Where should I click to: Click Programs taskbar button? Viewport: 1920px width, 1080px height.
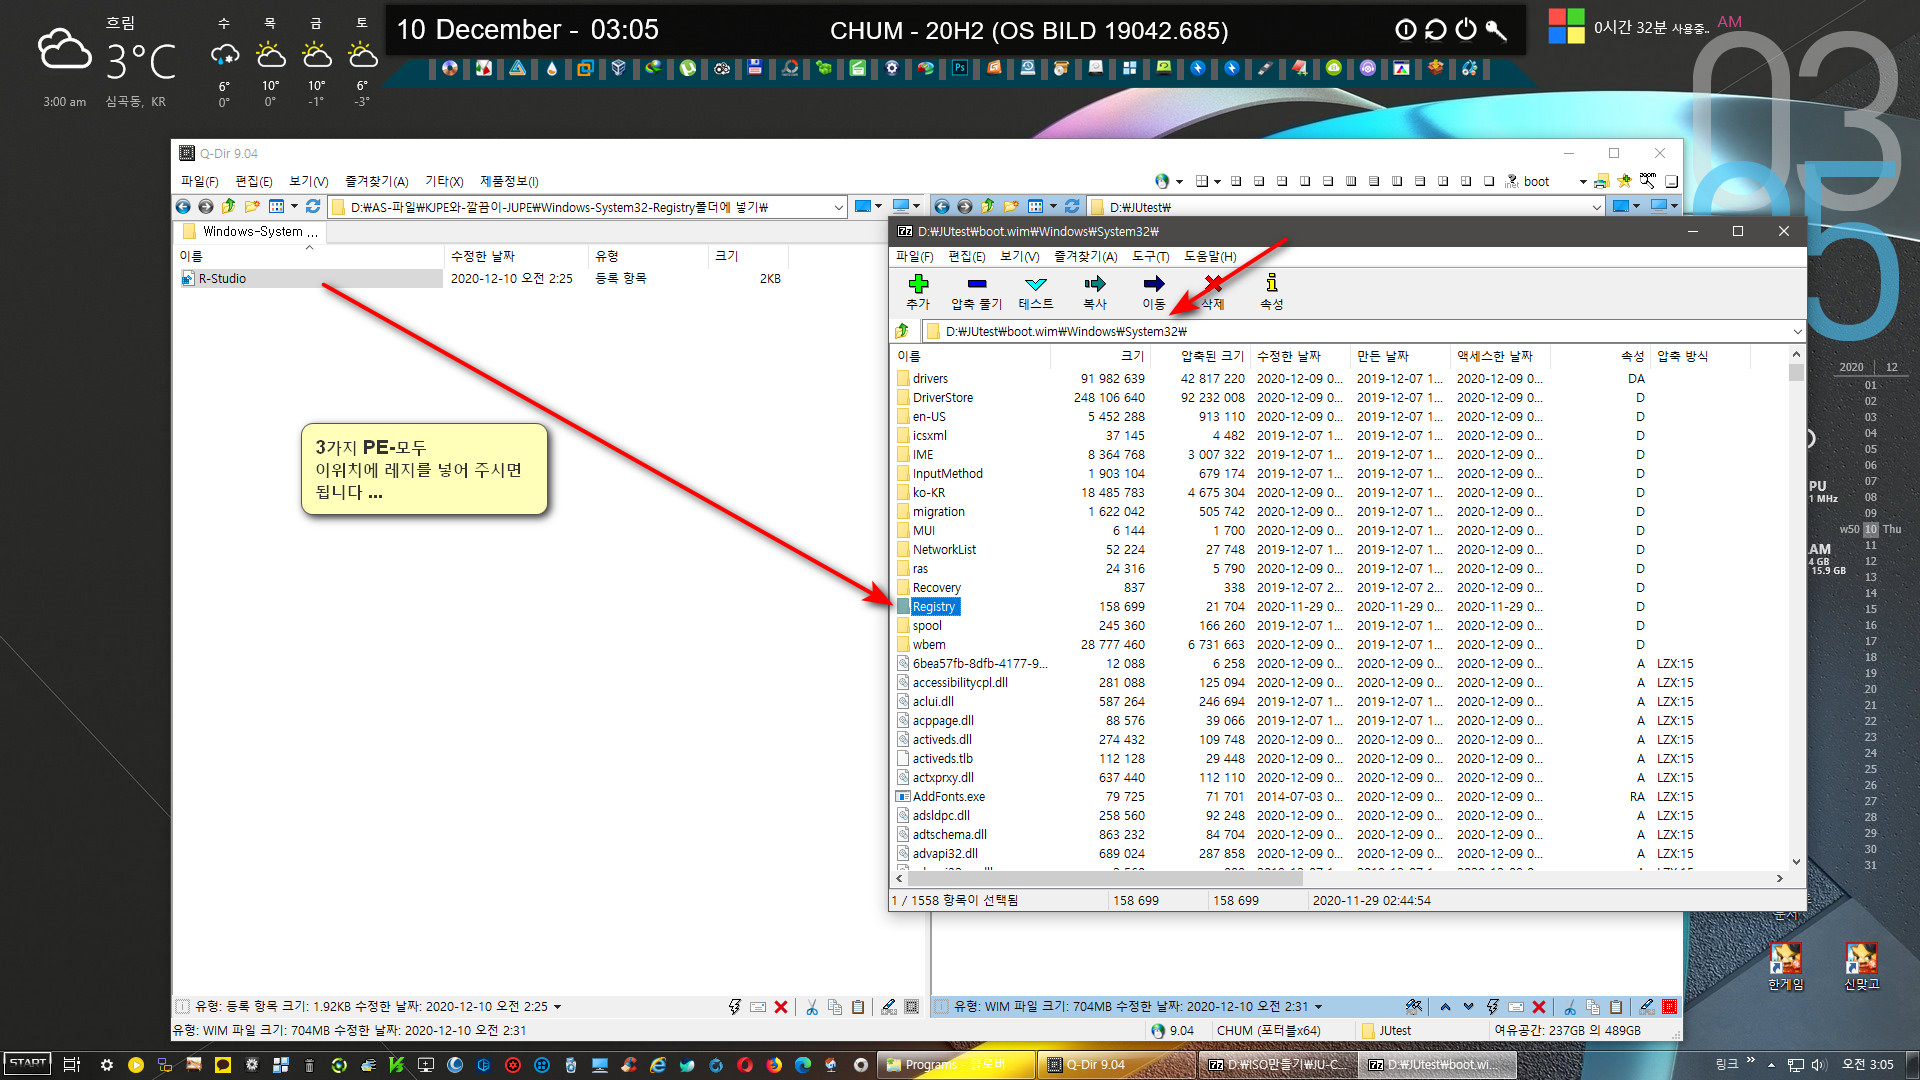[x=955, y=1065]
